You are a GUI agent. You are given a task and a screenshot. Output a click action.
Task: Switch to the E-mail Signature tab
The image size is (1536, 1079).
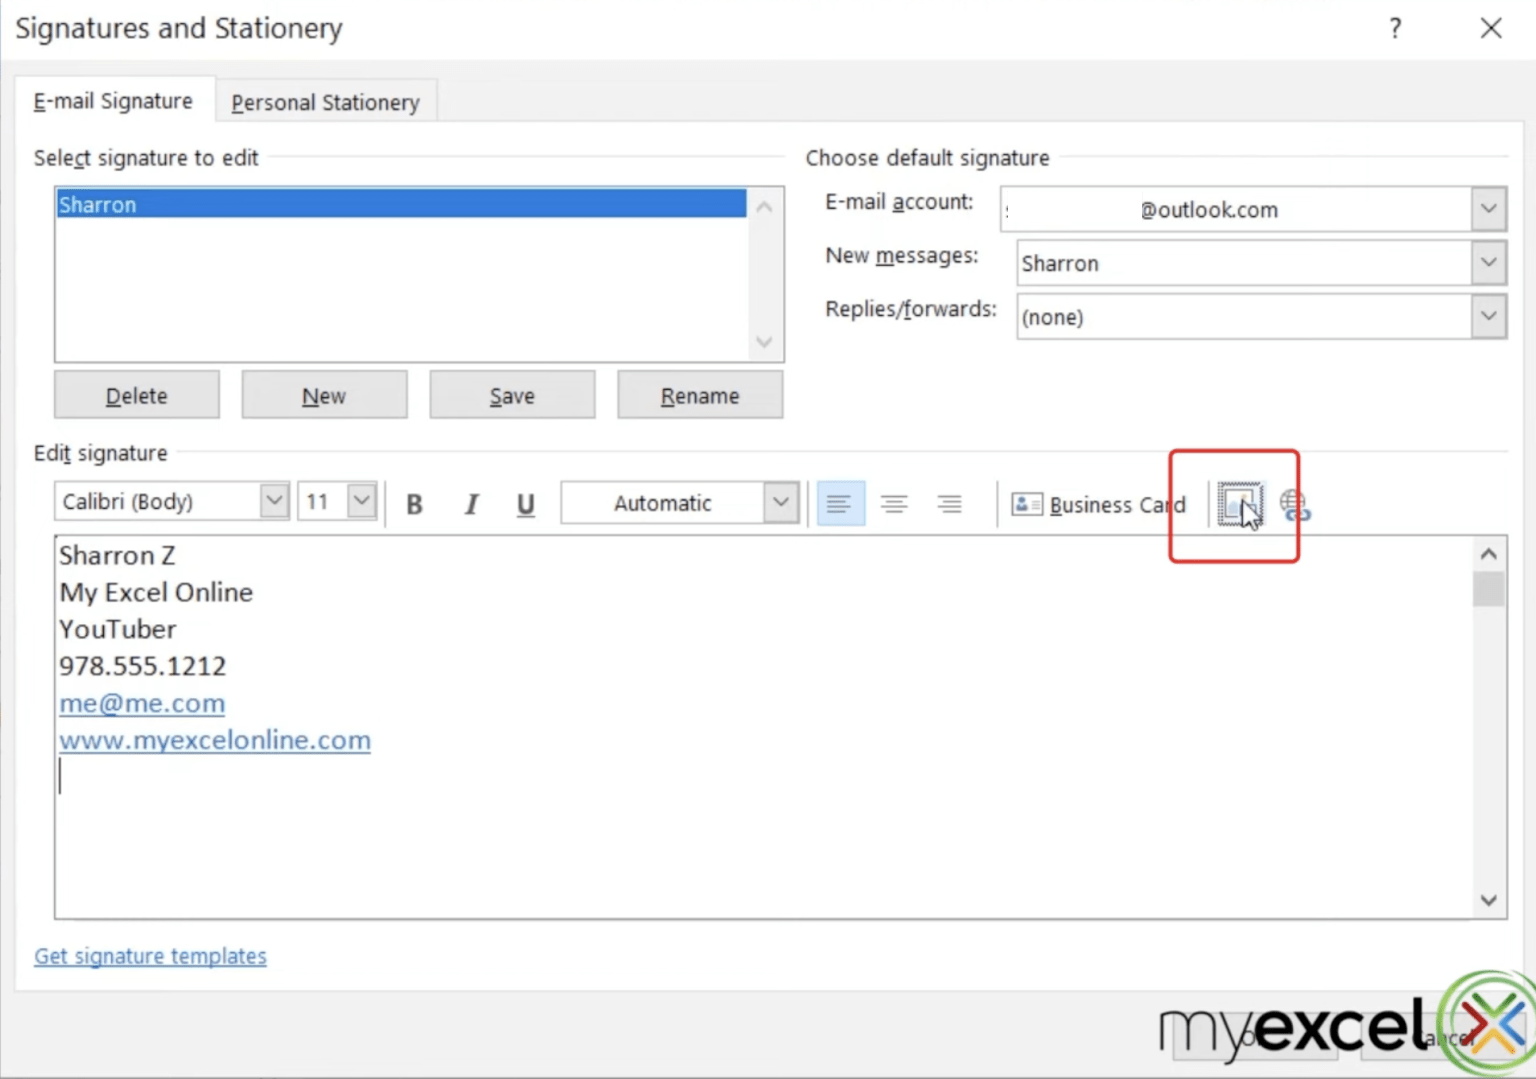112,100
